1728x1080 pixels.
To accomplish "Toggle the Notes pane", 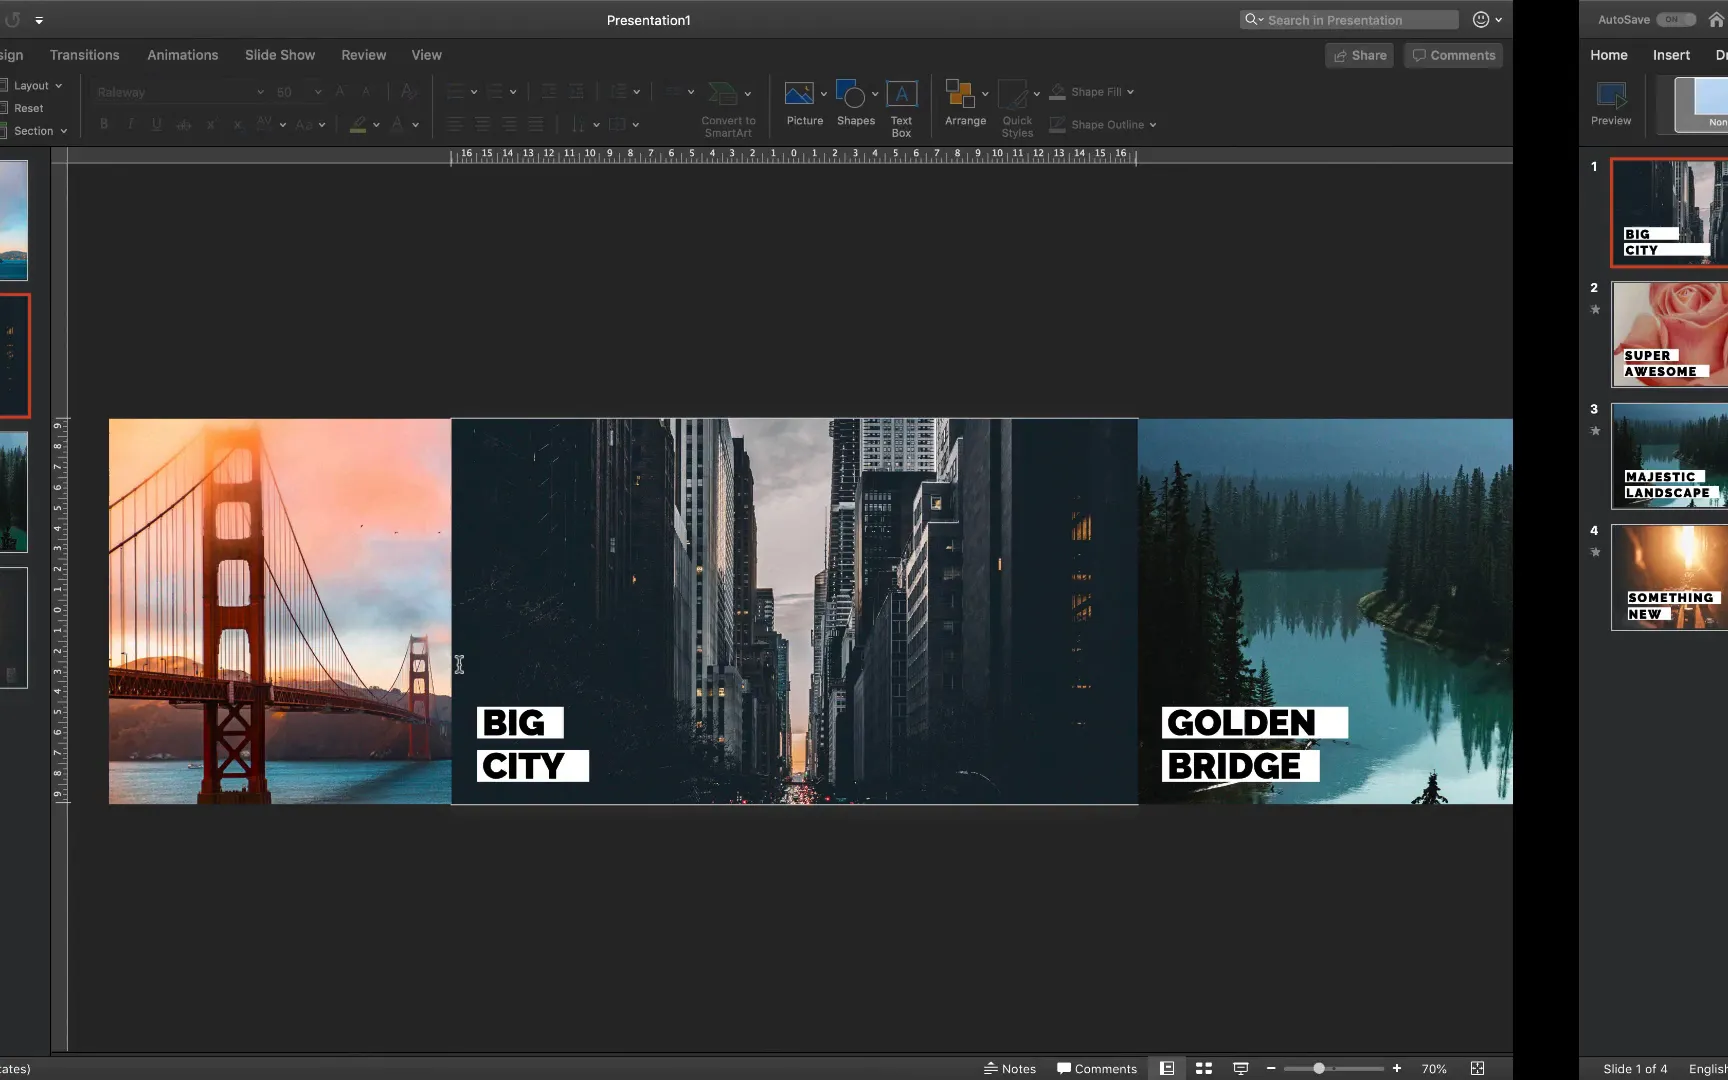I will click(1010, 1068).
